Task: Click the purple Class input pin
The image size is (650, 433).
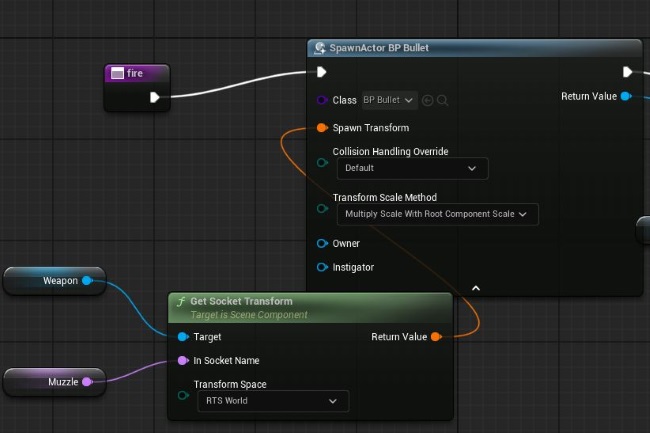Action: 322,100
